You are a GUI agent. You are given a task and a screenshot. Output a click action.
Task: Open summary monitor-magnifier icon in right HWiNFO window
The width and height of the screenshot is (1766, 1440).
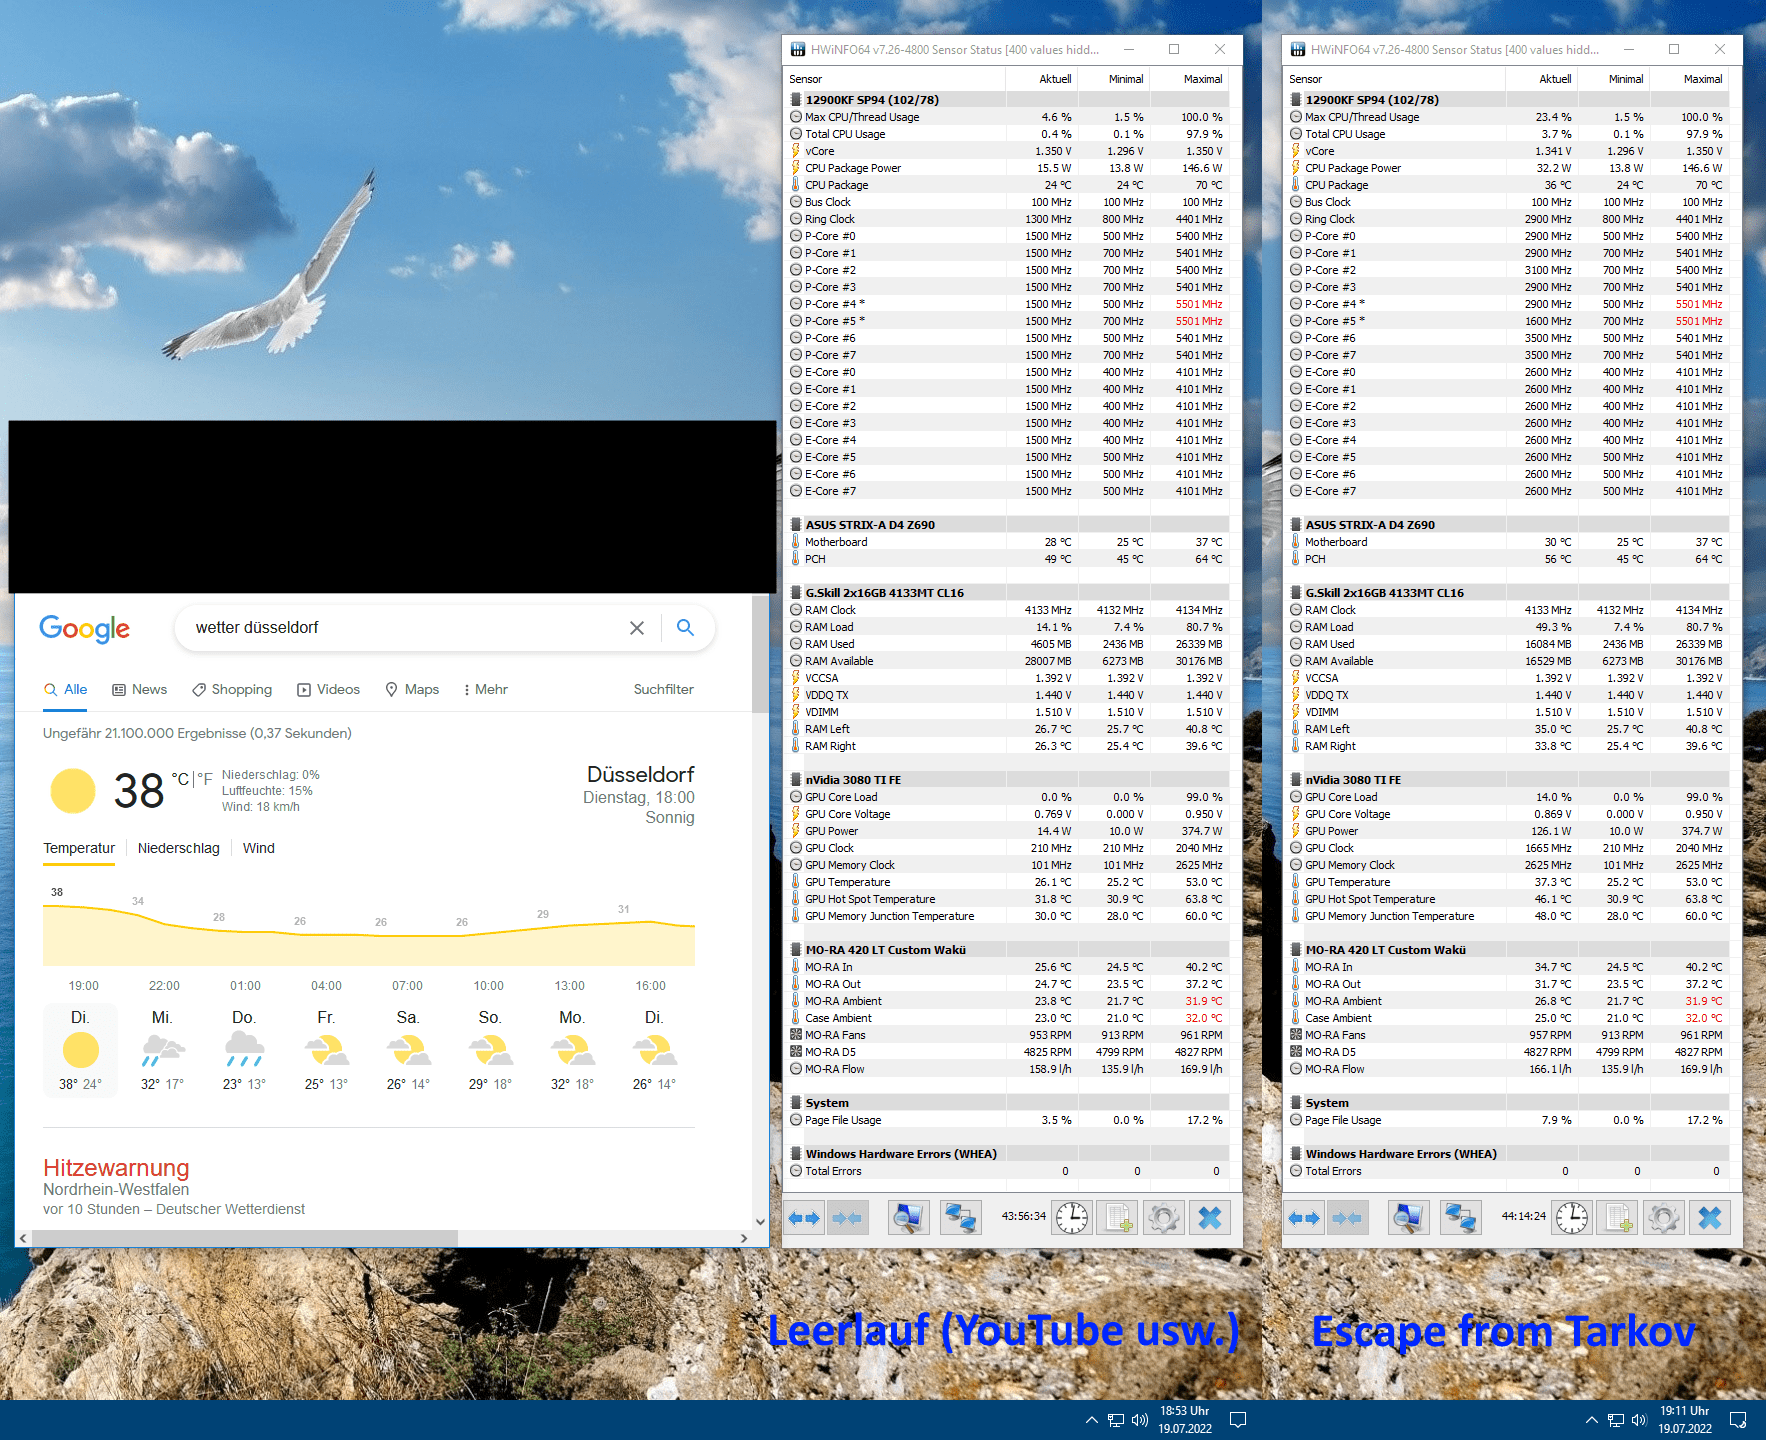[1408, 1218]
